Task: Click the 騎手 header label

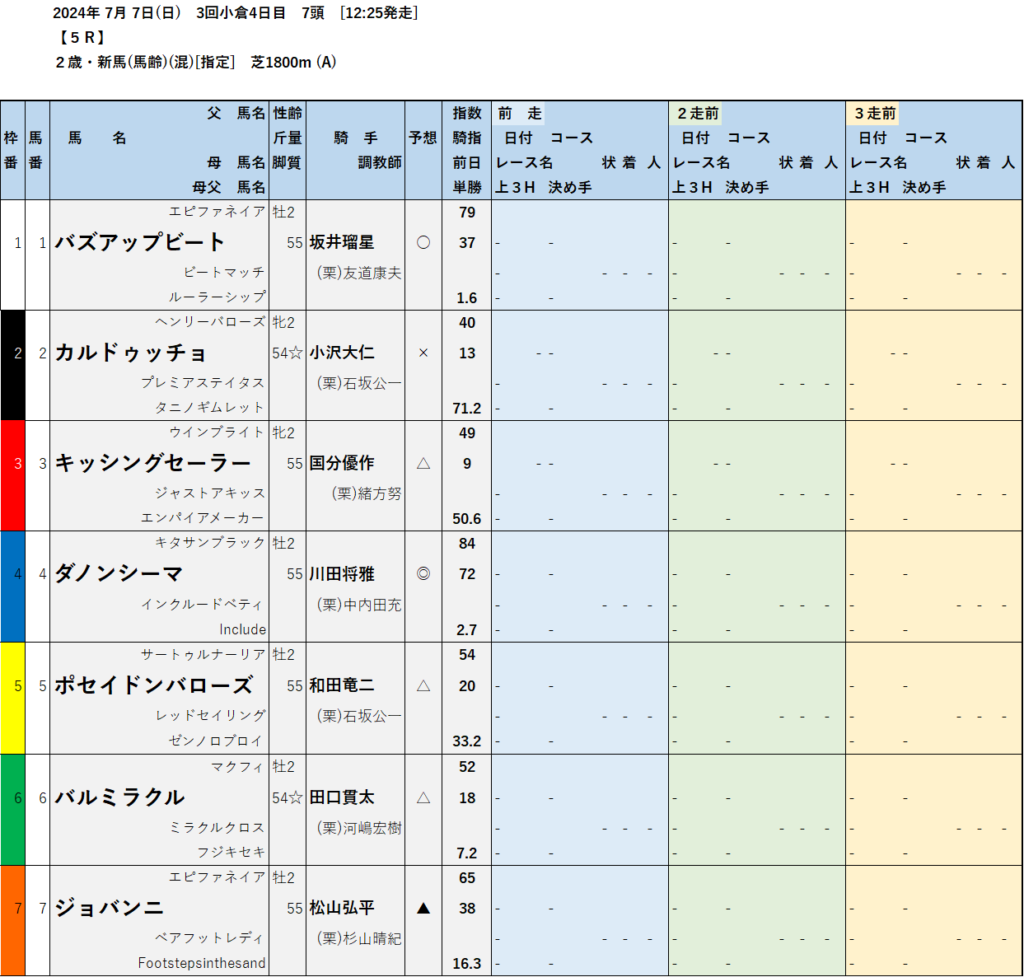Action: tap(356, 138)
